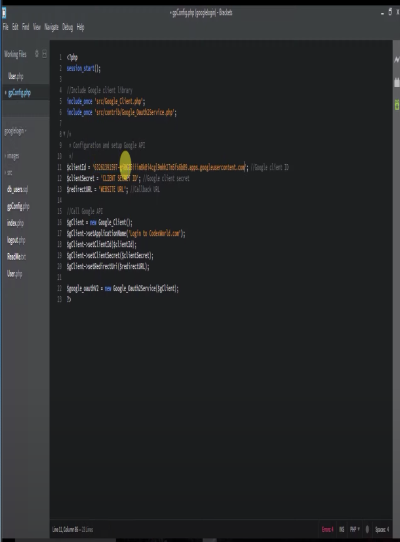Expand the src folder in project tree
The image size is (400, 542).
[x=9, y=172]
